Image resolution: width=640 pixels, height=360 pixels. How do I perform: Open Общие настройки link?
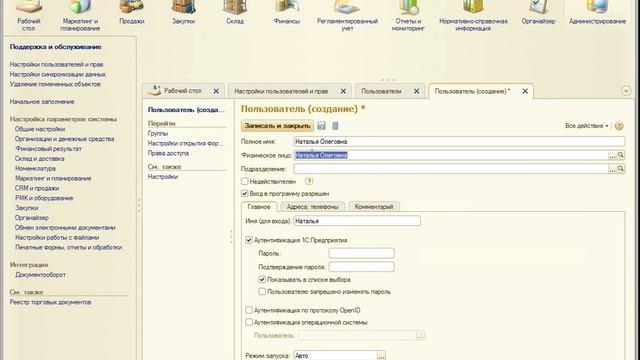(x=40, y=129)
